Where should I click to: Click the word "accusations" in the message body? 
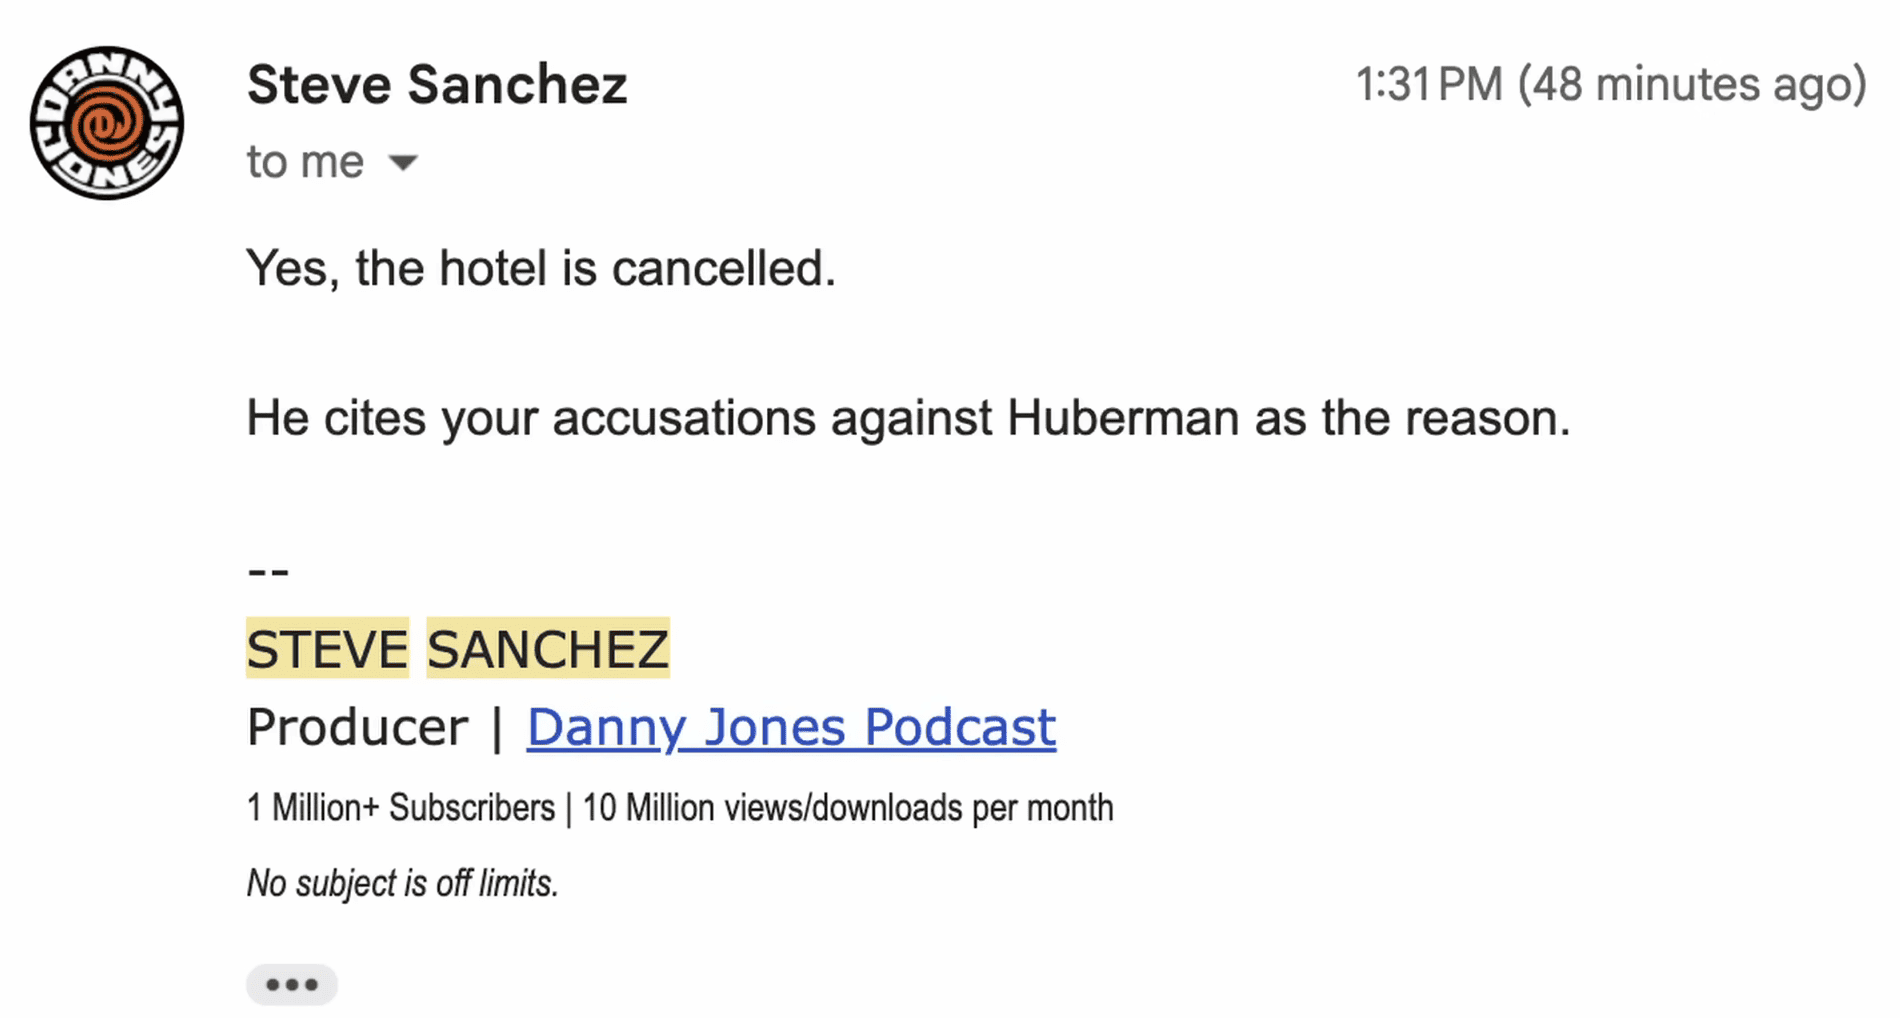pos(684,418)
